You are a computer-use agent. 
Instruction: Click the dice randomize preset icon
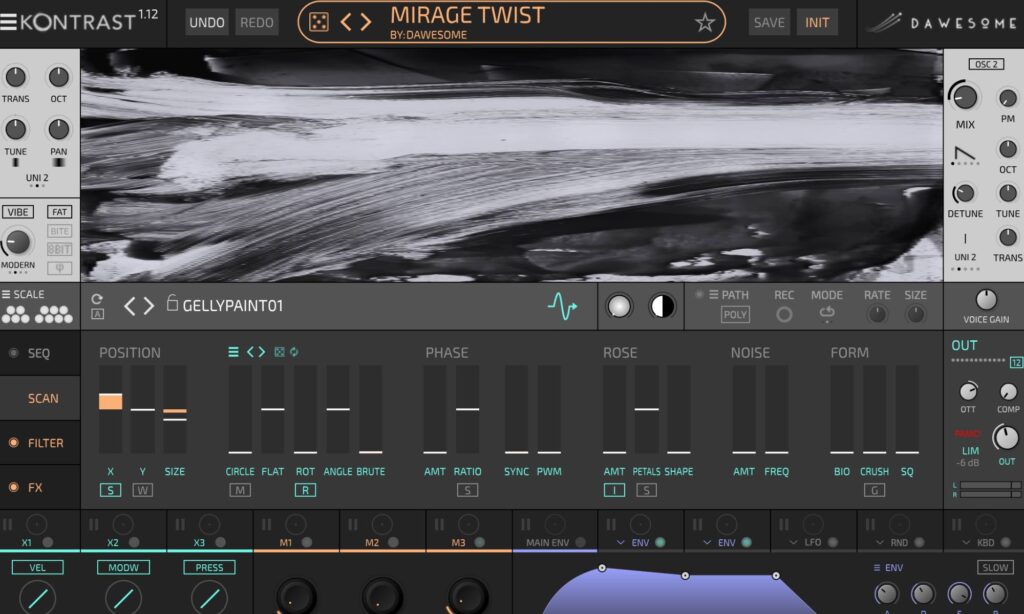pos(318,22)
